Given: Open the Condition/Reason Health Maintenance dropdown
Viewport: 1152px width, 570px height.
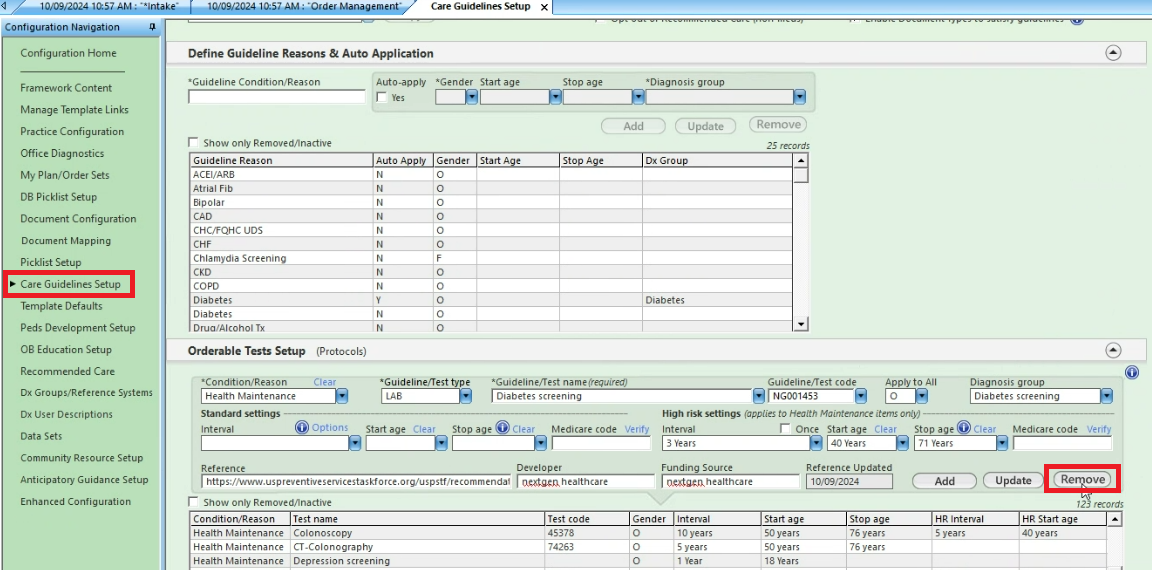Looking at the screenshot, I should pyautogui.click(x=342, y=396).
